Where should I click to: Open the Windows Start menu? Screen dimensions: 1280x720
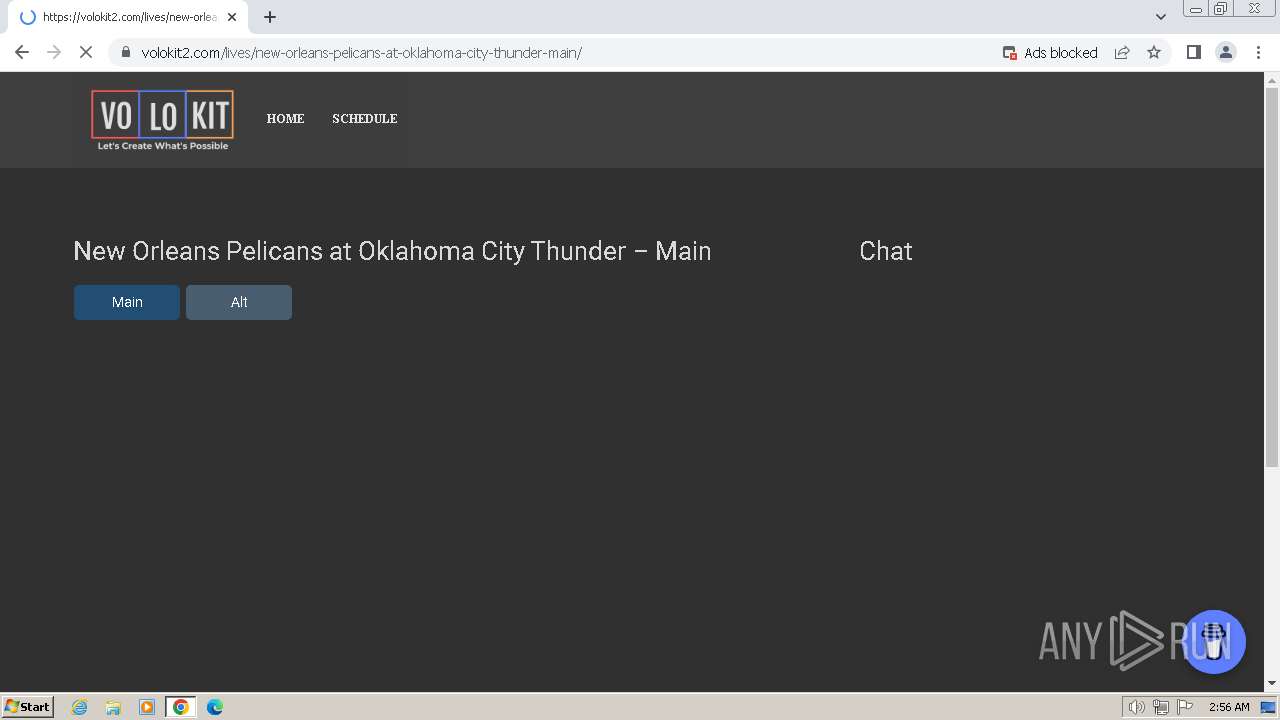[28, 706]
